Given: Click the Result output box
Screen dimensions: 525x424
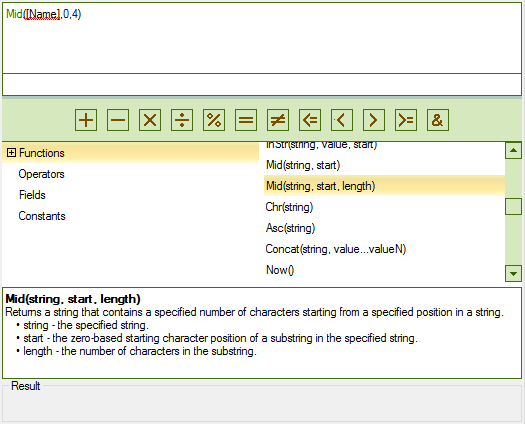Looking at the screenshot, I should click(x=262, y=404).
